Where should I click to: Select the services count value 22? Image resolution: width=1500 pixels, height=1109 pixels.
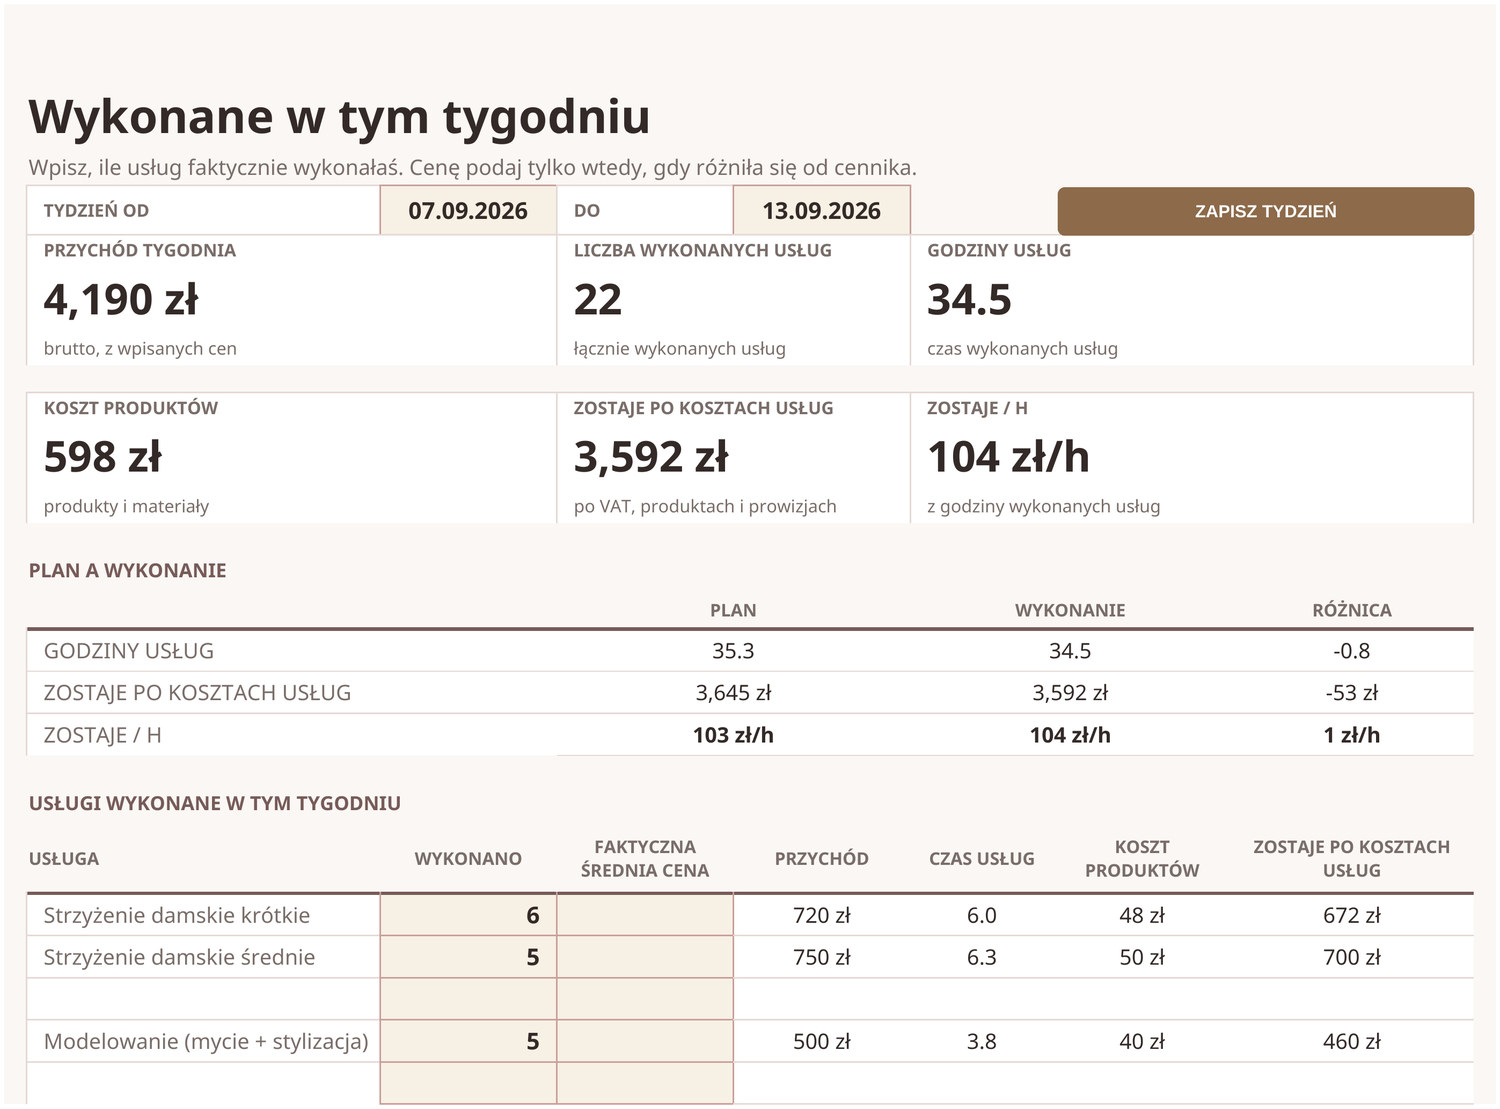point(597,299)
